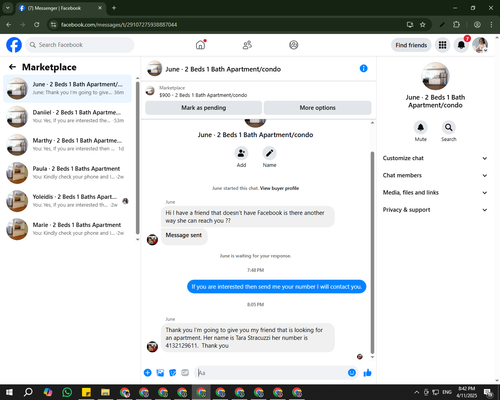Open Paula's conversation

coord(67,173)
